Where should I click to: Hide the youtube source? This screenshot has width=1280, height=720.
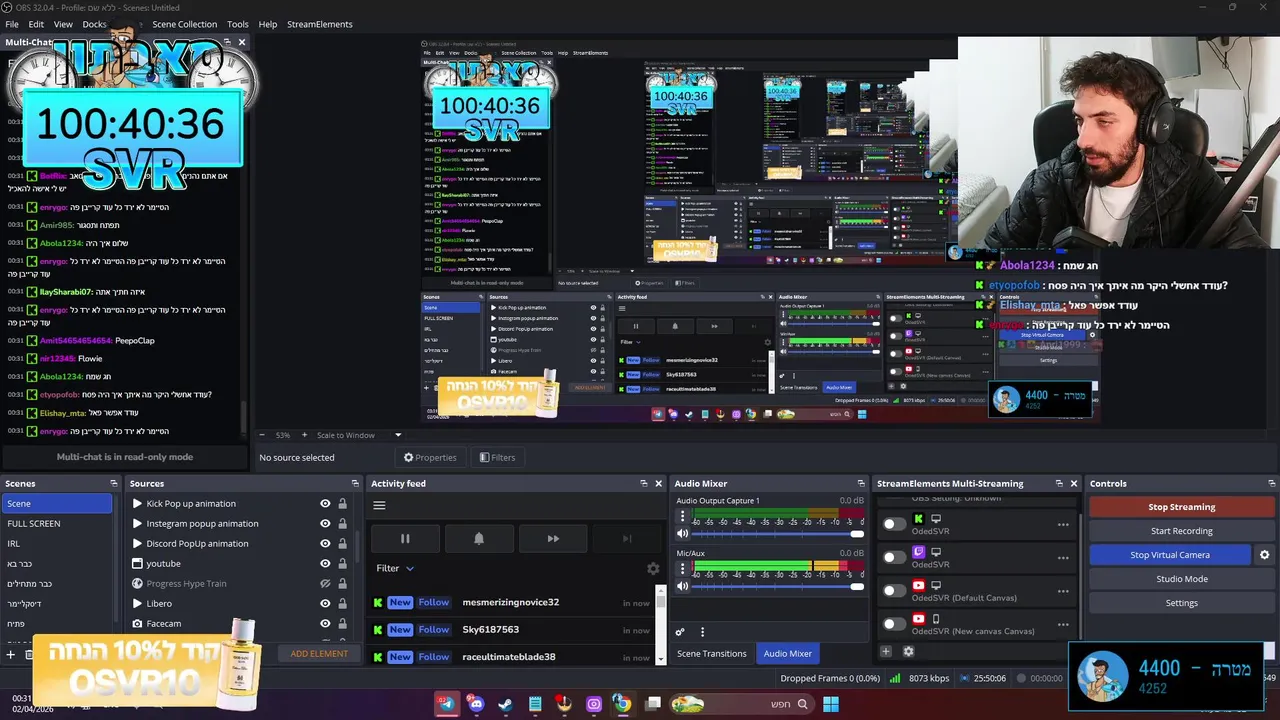click(325, 564)
